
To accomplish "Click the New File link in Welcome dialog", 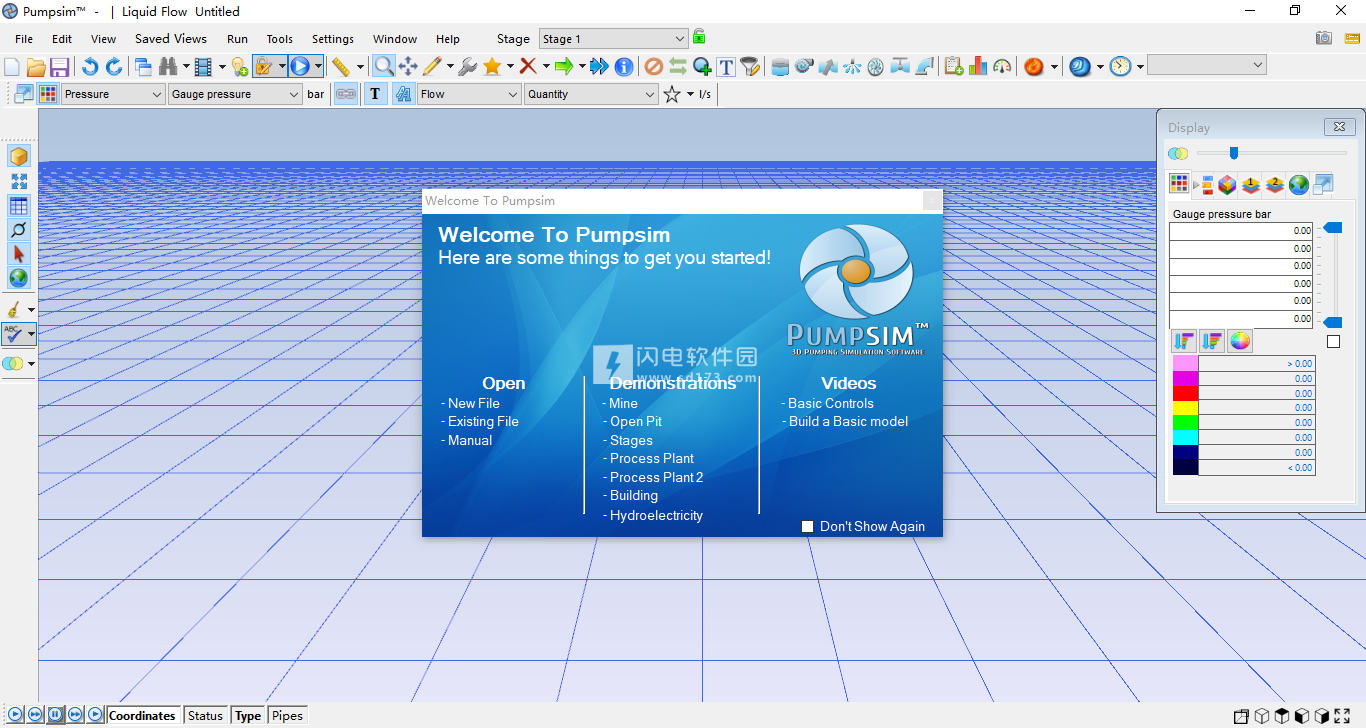I will click(474, 403).
